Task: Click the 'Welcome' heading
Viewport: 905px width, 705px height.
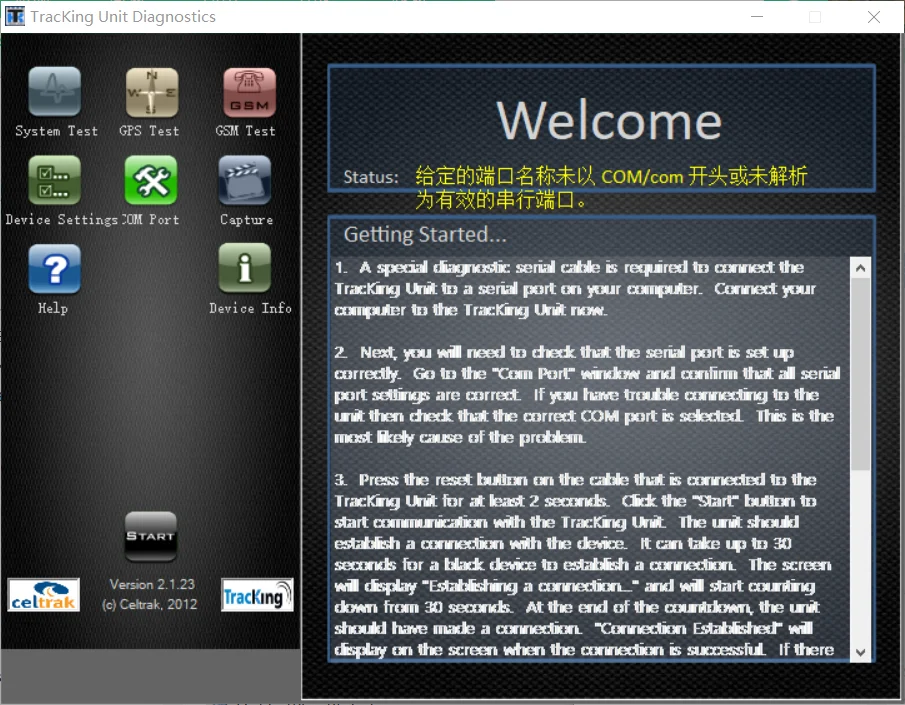Action: [x=609, y=121]
